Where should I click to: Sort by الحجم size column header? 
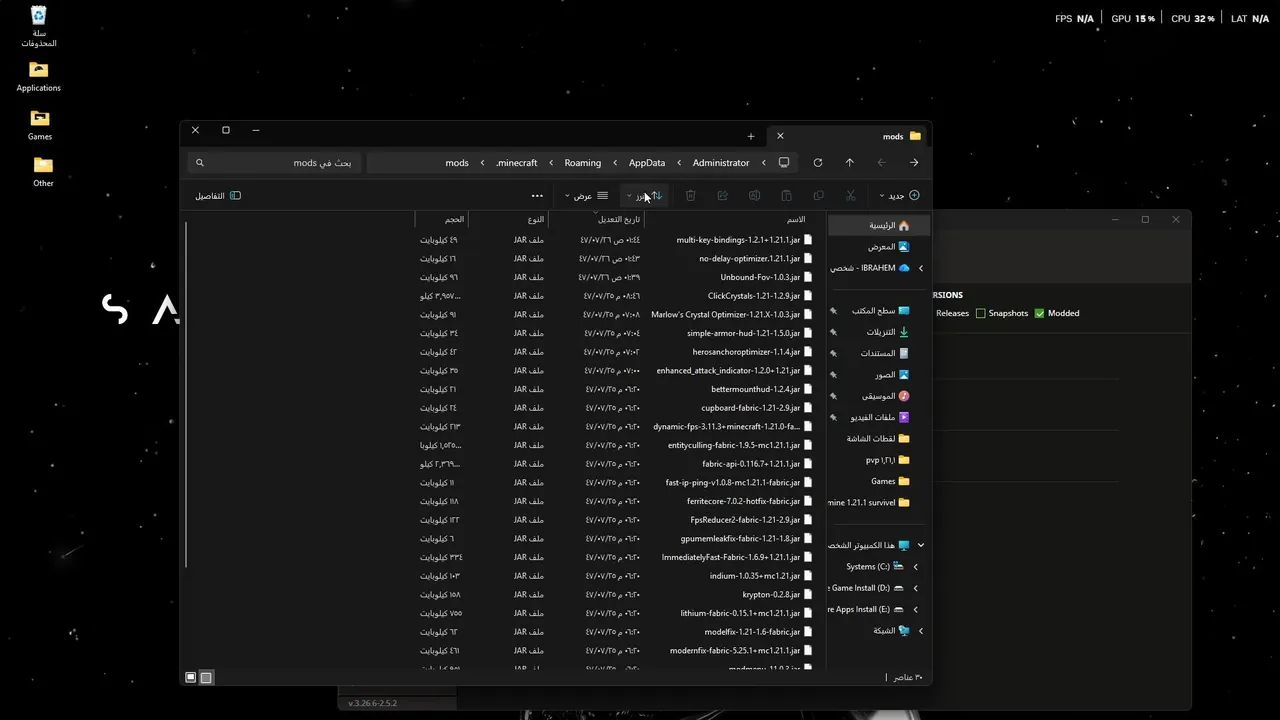[x=454, y=219]
